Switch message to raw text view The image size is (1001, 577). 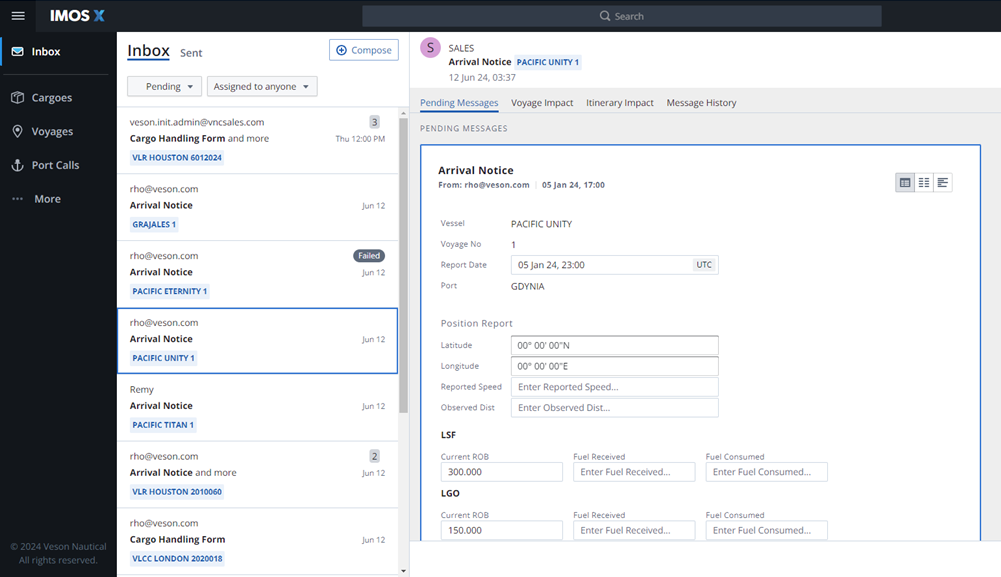coord(943,182)
